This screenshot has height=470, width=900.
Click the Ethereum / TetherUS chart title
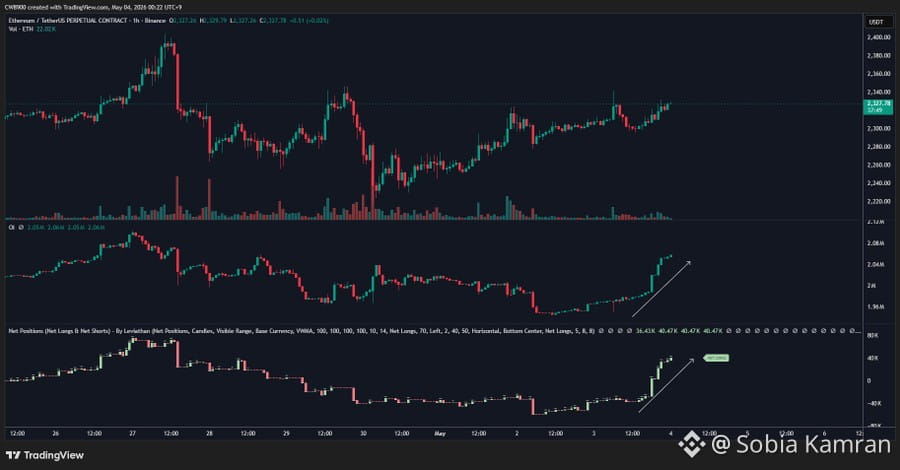pos(87,21)
